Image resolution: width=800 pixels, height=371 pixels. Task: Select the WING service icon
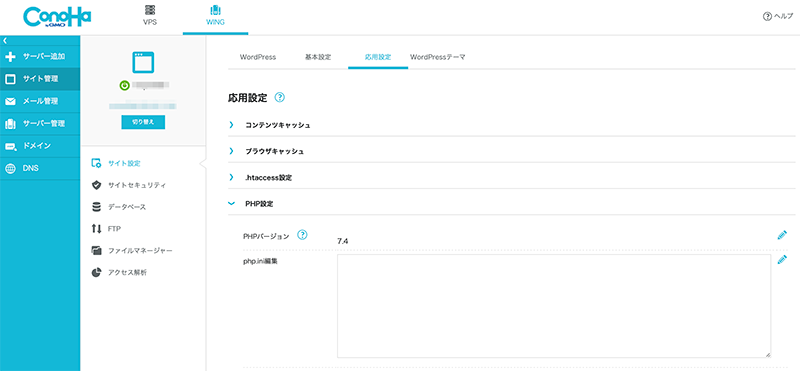215,10
